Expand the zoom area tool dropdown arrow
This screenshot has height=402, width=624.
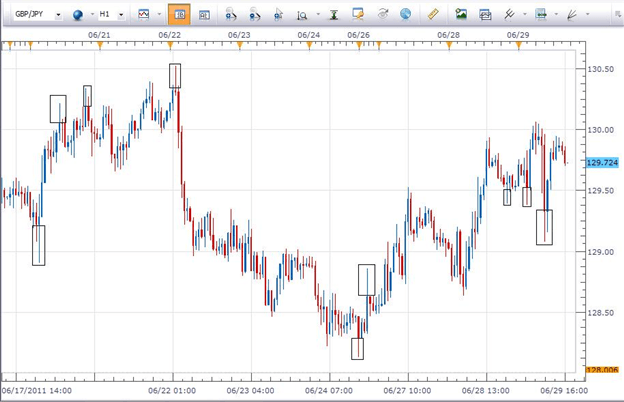tap(318, 14)
